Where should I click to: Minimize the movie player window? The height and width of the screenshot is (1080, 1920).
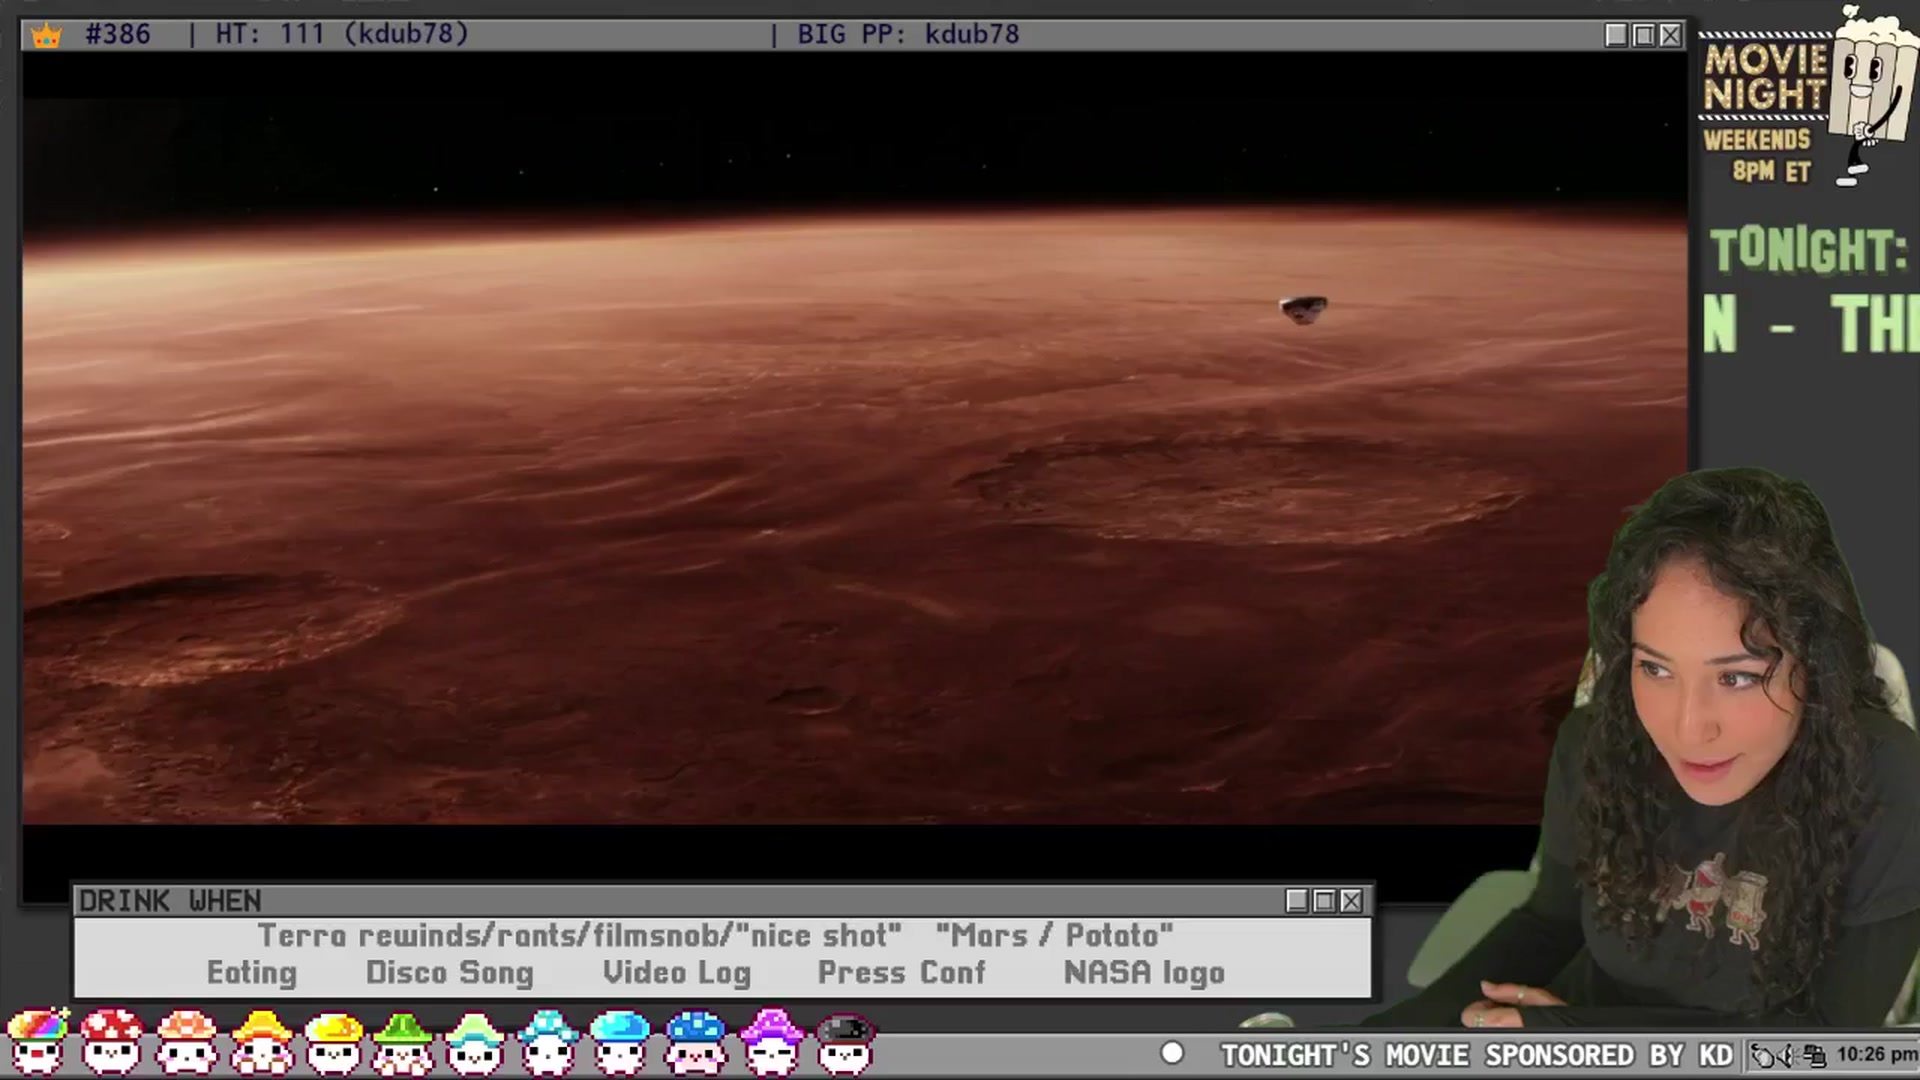point(1616,35)
